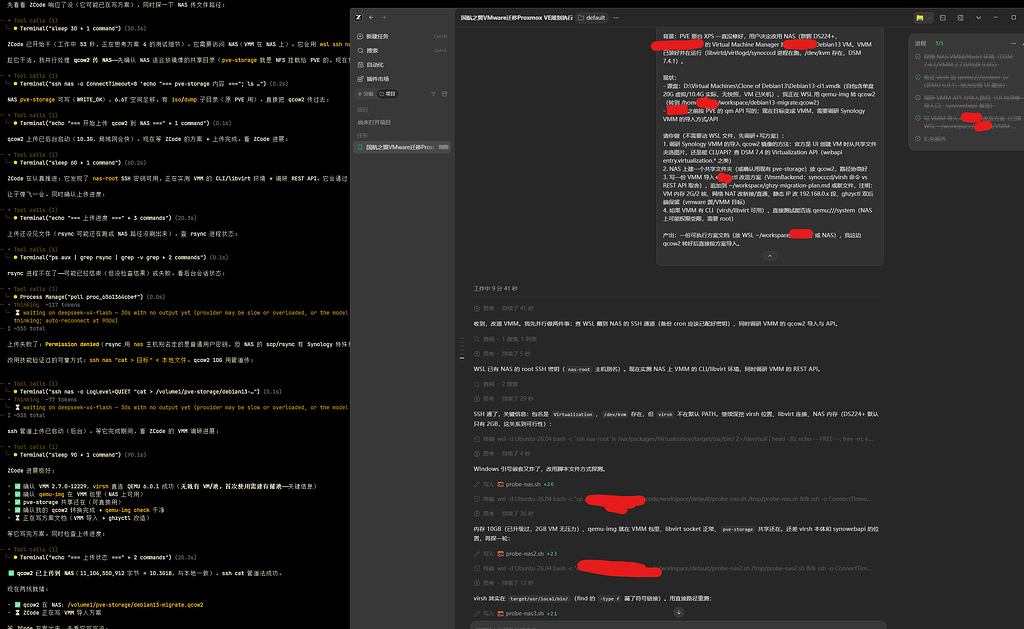Expand the 思考 持续了 45 秒 block
1024x629 pixels.
tap(504, 308)
